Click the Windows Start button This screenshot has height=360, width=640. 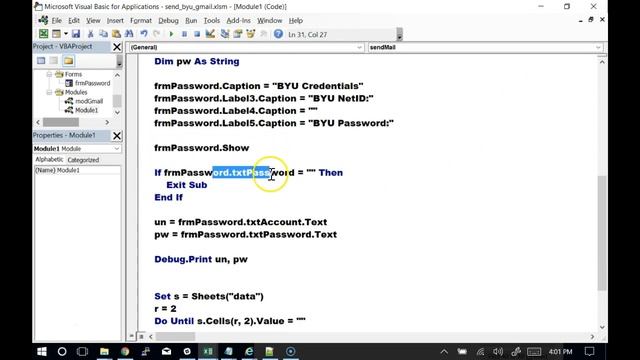[x=42, y=351]
